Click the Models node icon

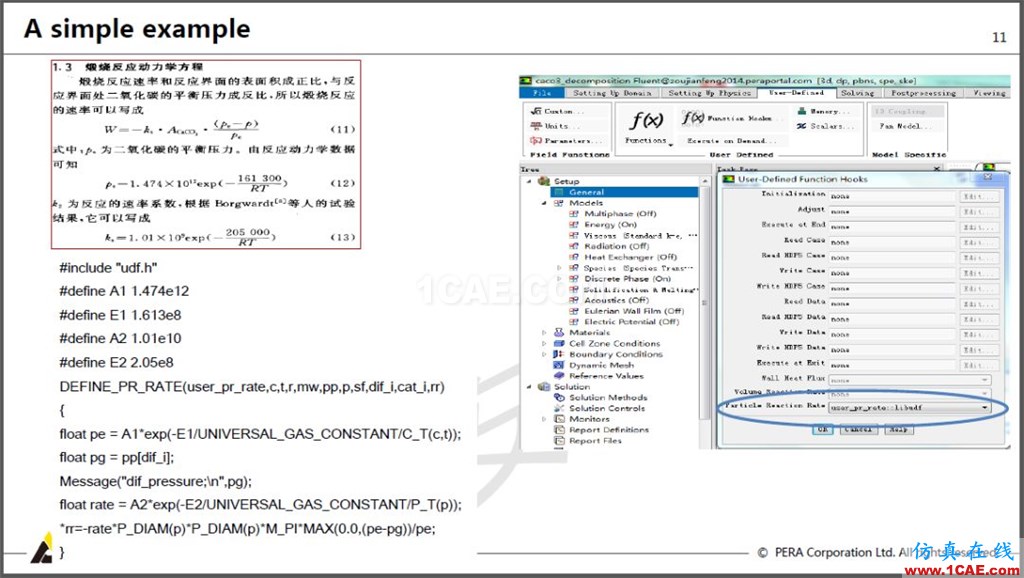point(559,203)
